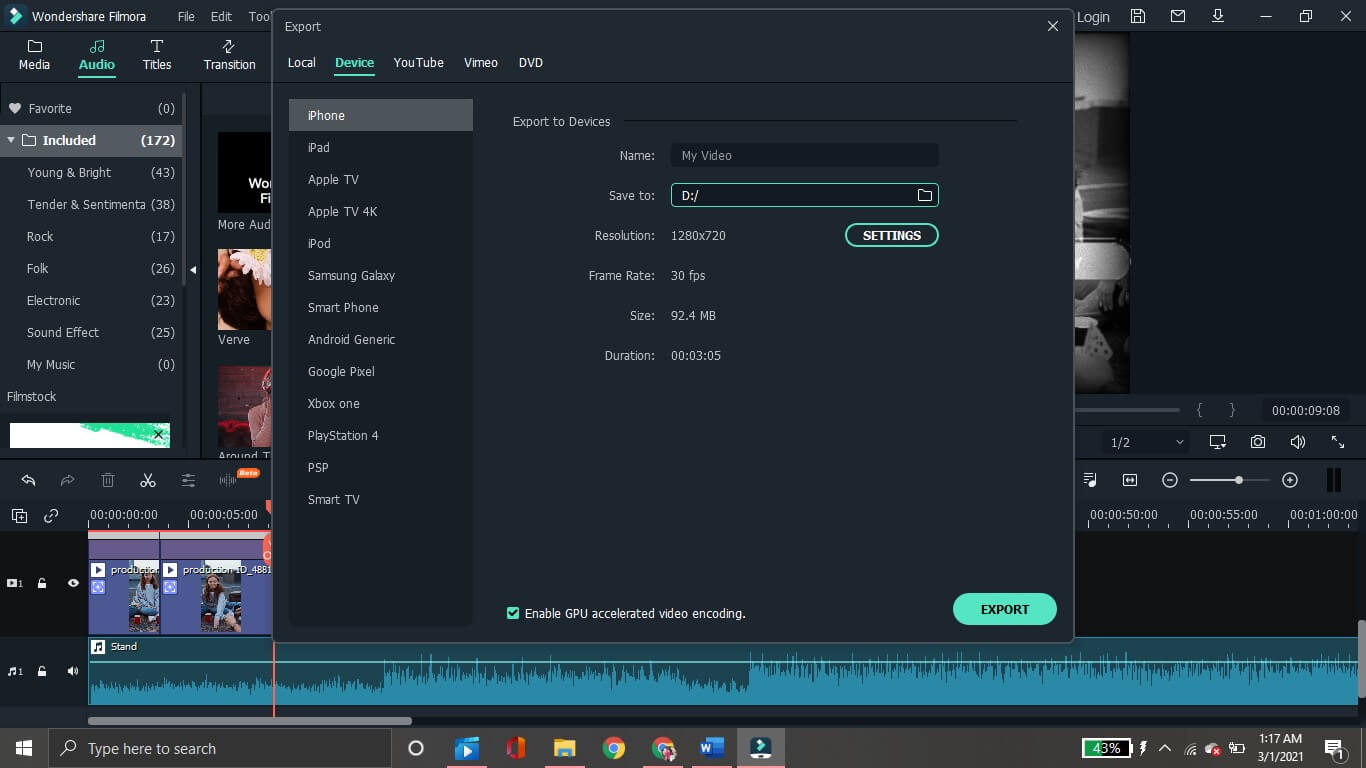Click the Name input field
Screen dimensions: 1366x768
(805, 155)
